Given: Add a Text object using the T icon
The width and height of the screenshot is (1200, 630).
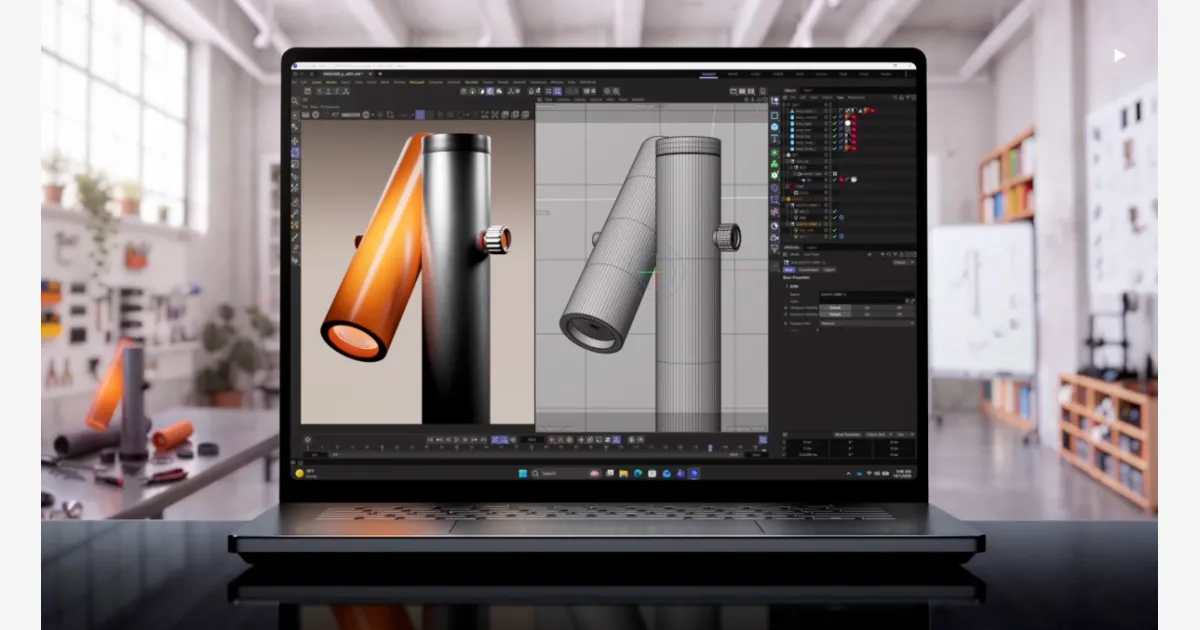Looking at the screenshot, I should point(774,140).
